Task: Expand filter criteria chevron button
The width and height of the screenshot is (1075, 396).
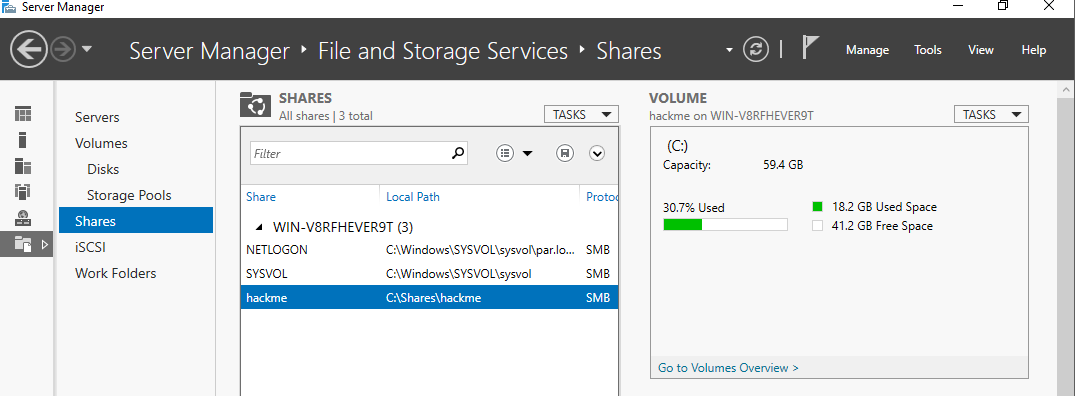Action: pos(597,153)
